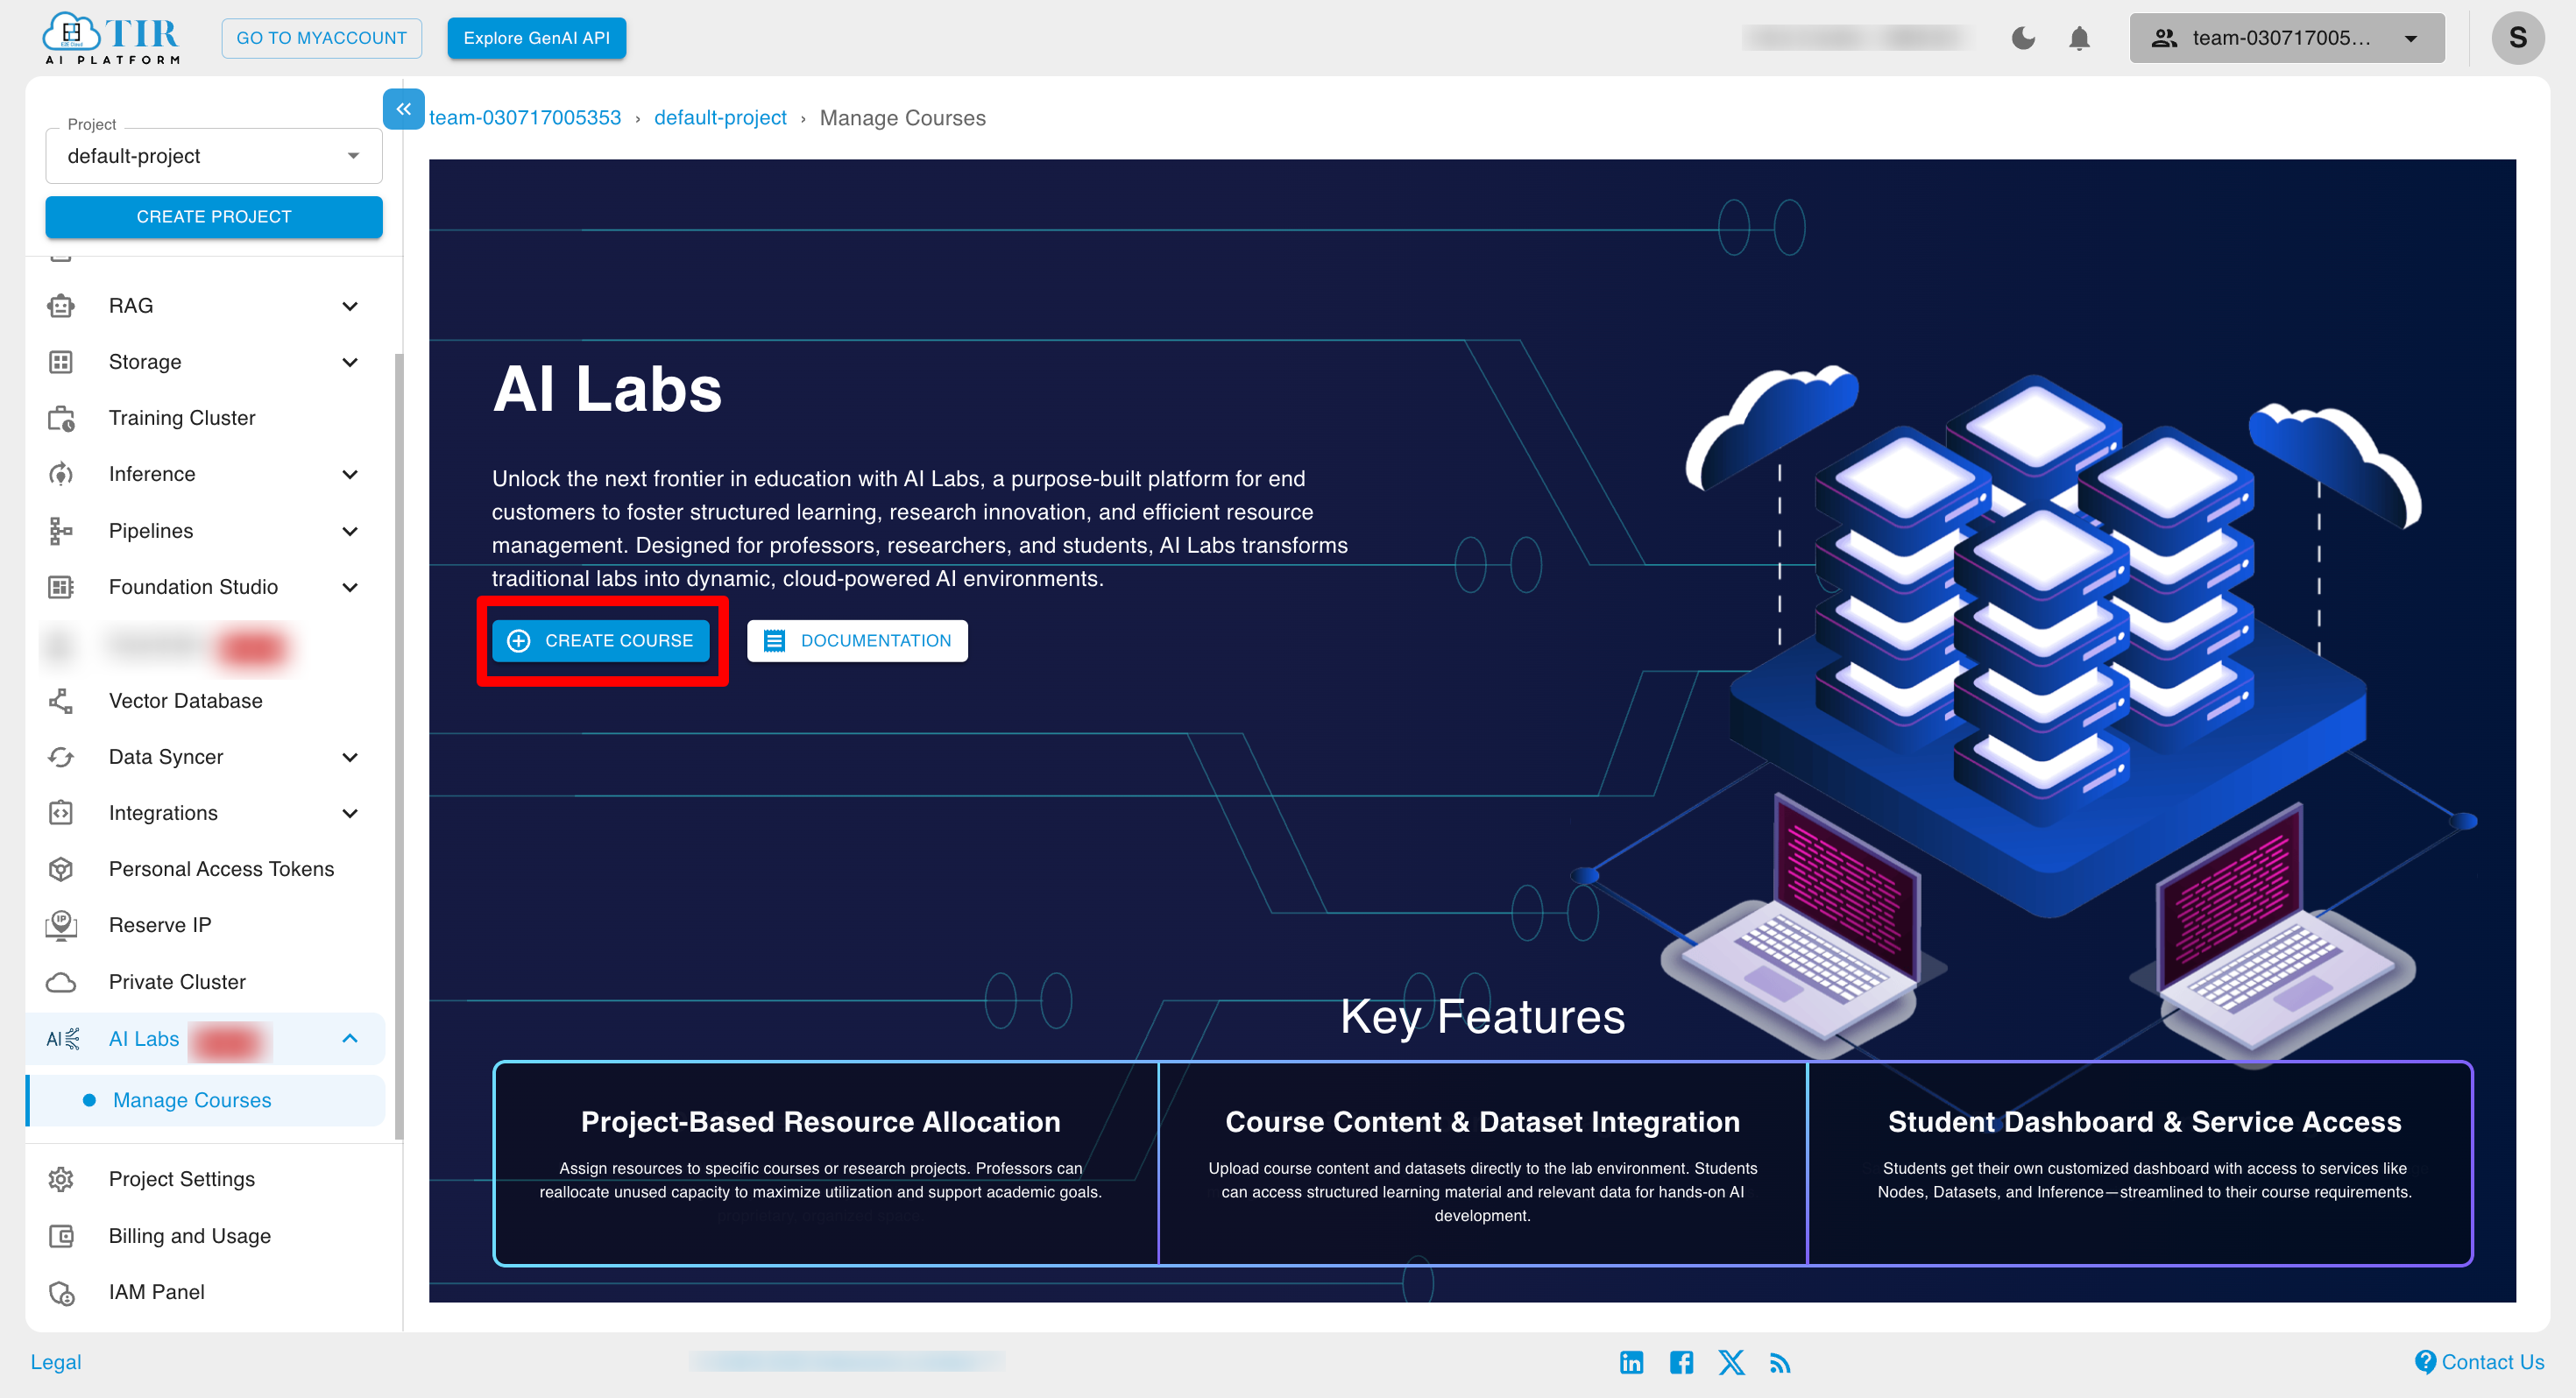Click the IAM Panel icon

pos(61,1292)
